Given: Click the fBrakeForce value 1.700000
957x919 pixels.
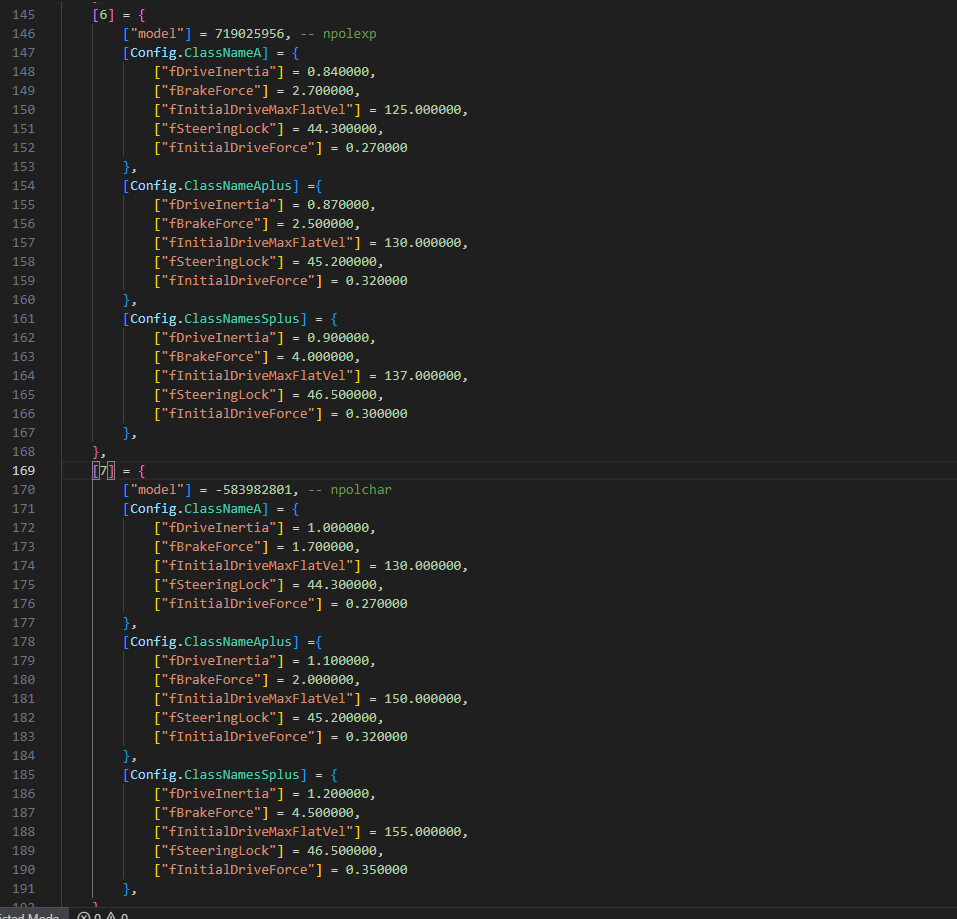Looking at the screenshot, I should [323, 546].
